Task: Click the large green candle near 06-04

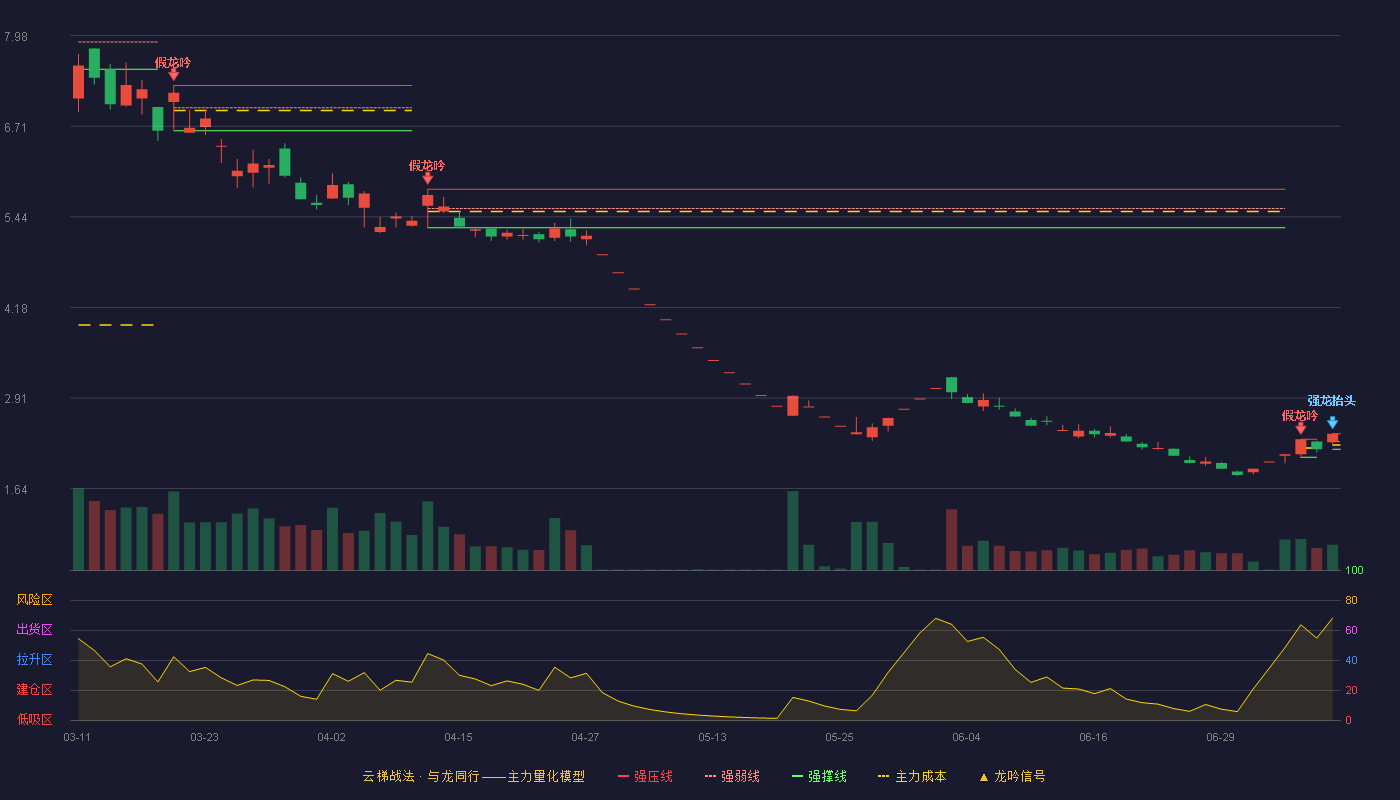Action: [x=951, y=384]
